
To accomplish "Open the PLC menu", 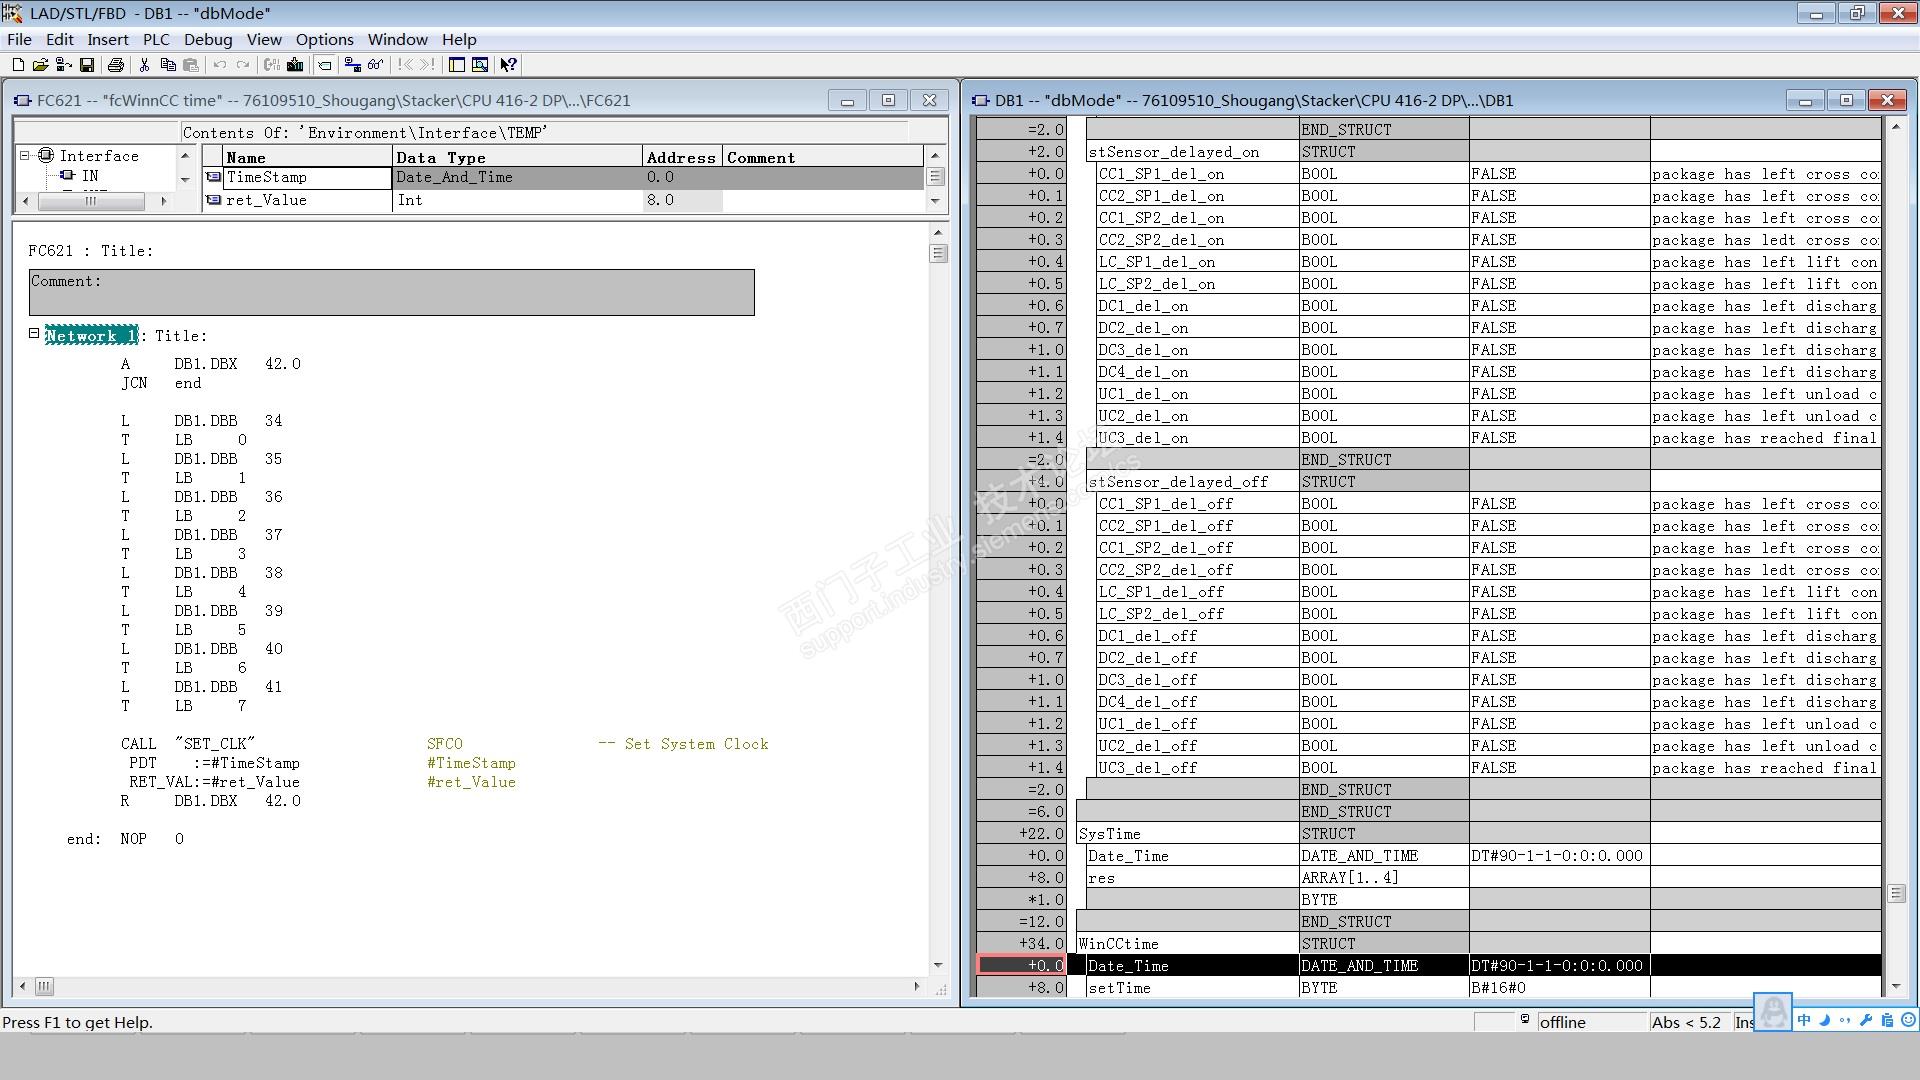I will coord(156,40).
